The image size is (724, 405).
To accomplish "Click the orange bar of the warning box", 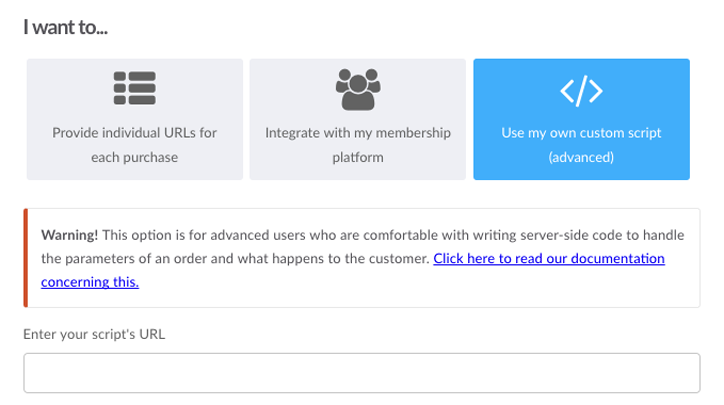I will tap(26, 258).
